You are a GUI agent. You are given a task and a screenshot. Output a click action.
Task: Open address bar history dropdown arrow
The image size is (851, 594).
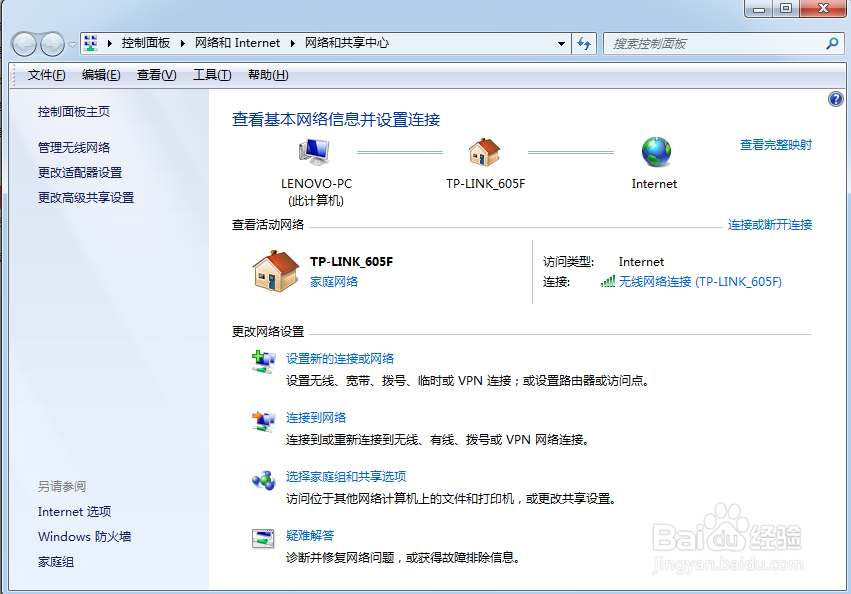[561, 44]
